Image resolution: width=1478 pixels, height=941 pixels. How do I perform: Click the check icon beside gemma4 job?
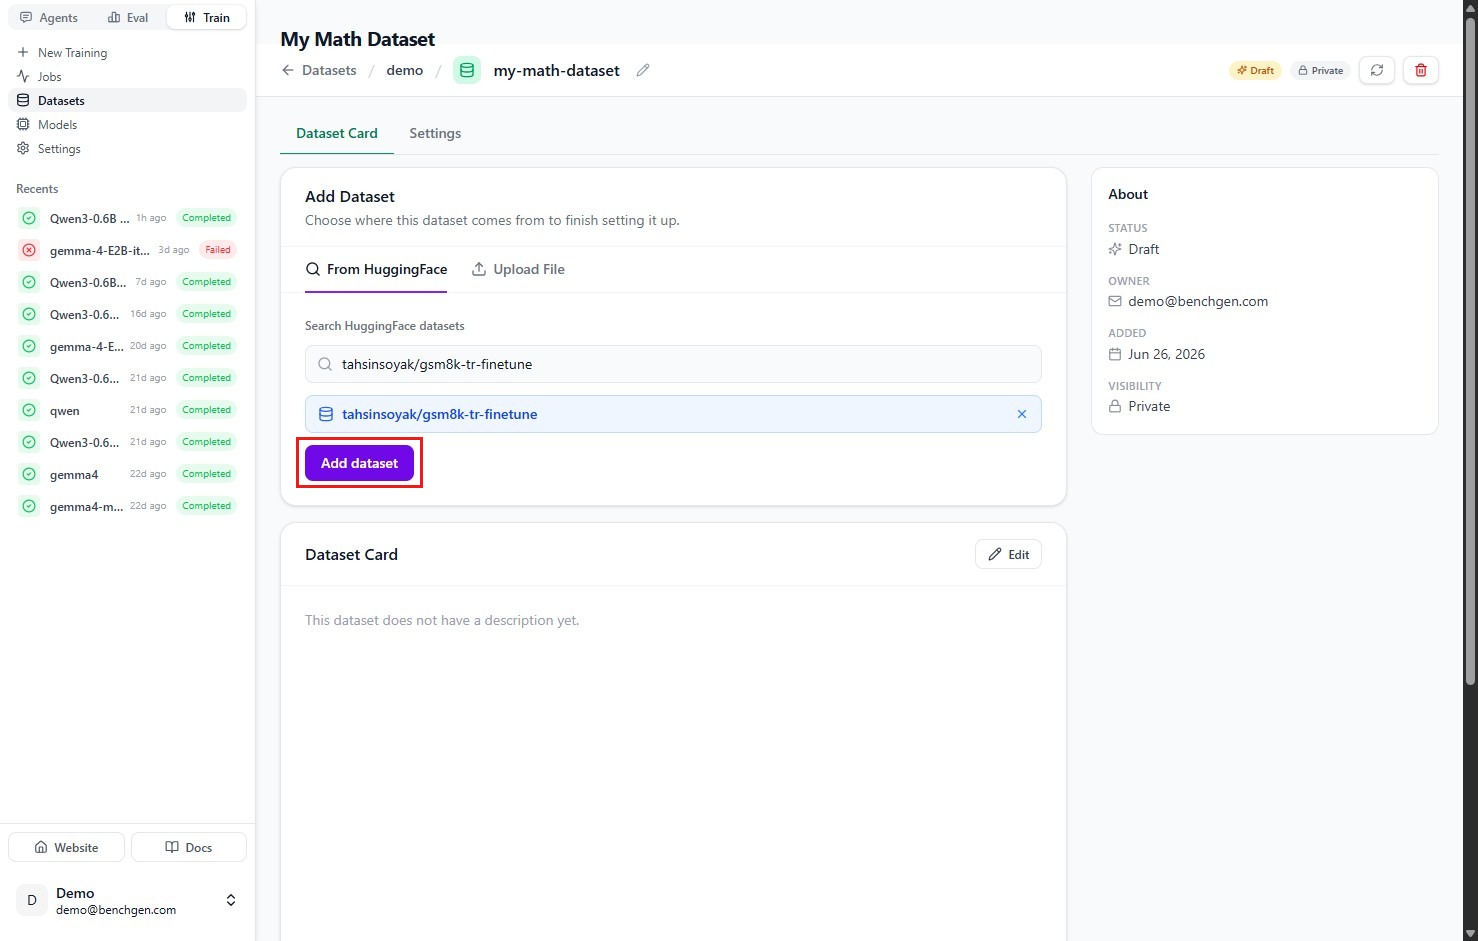click(29, 474)
